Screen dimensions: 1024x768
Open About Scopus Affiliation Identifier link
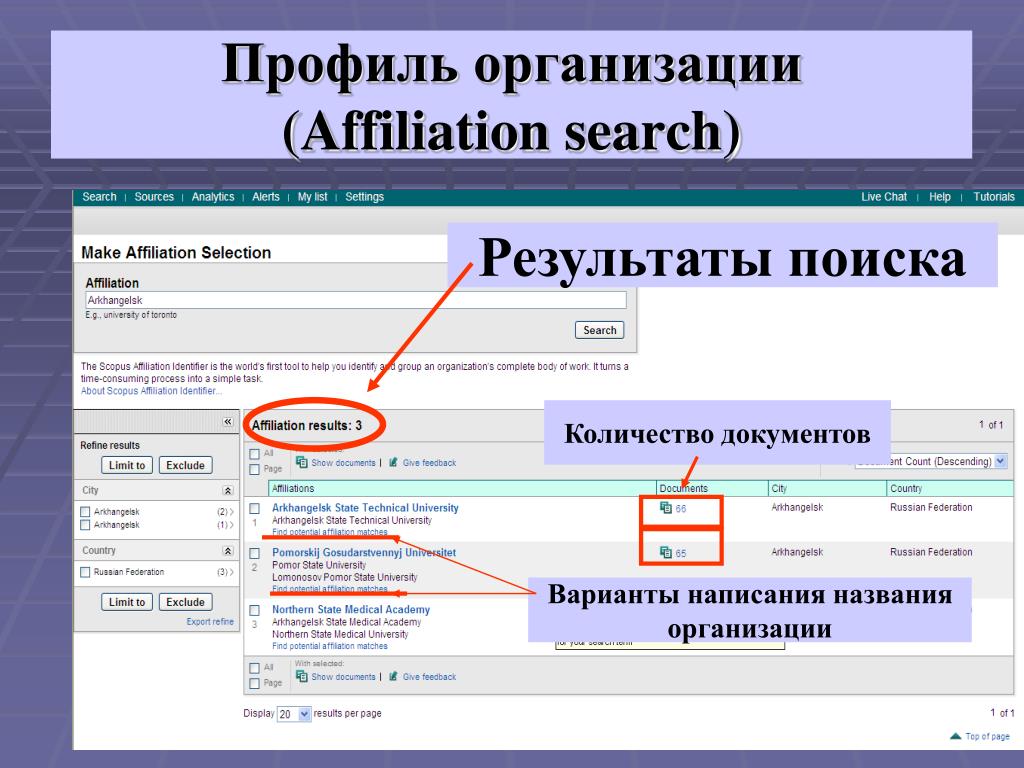(151, 391)
